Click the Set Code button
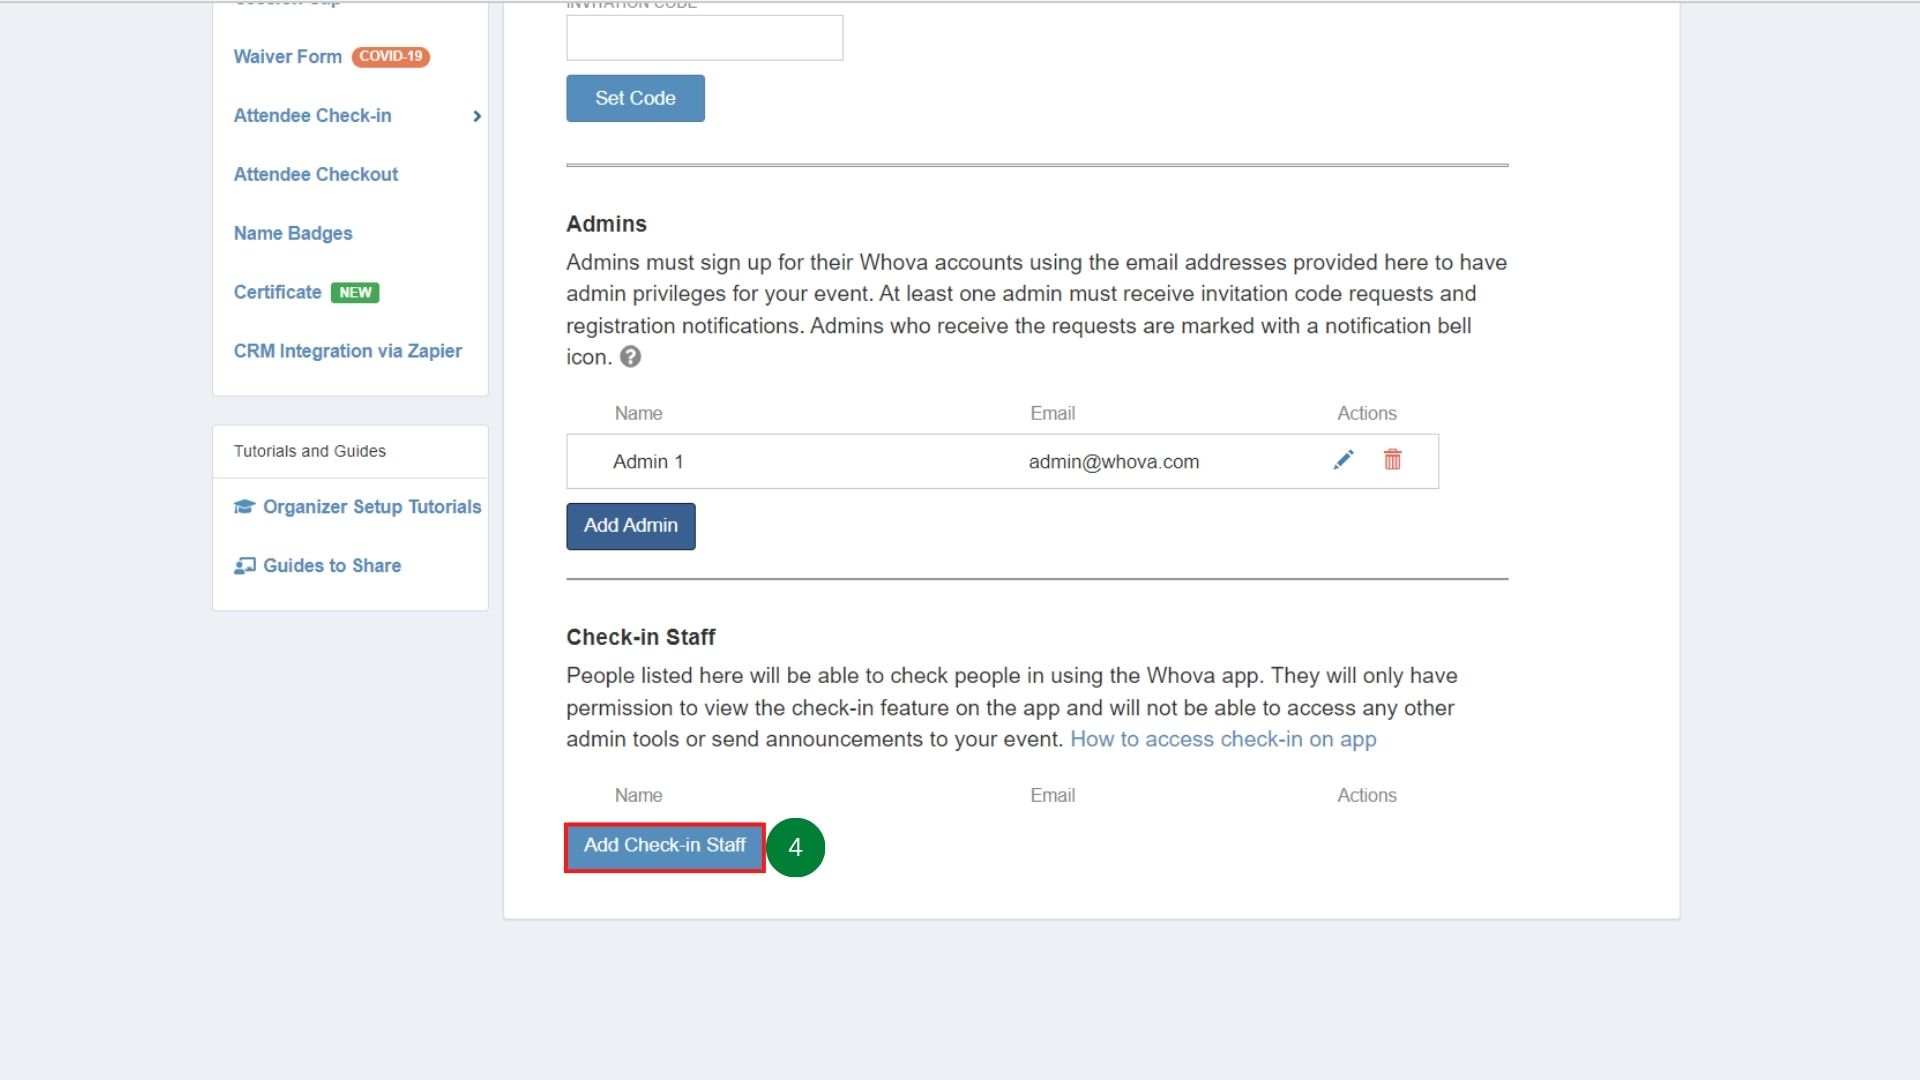The height and width of the screenshot is (1080, 1920). coord(634,98)
